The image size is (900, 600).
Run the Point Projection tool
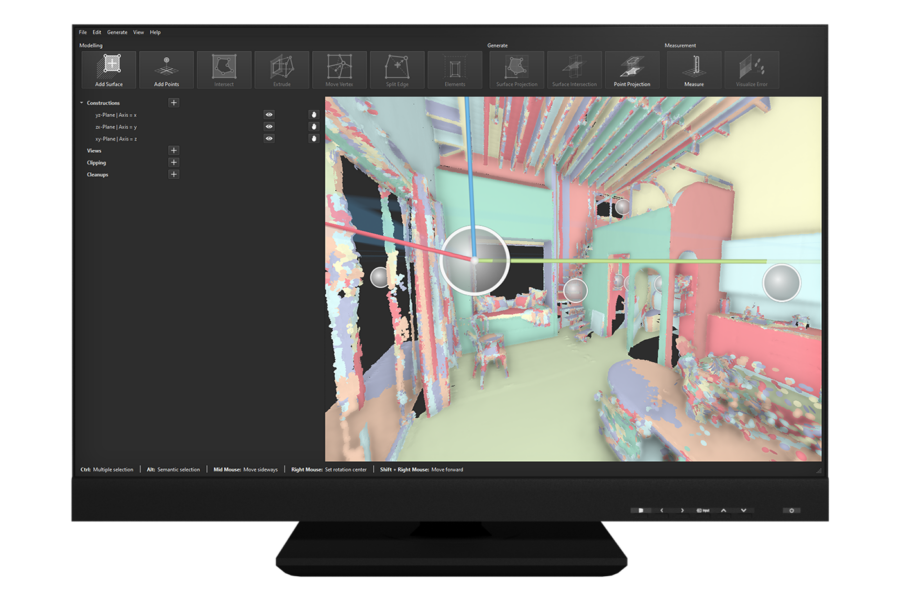pyautogui.click(x=632, y=70)
